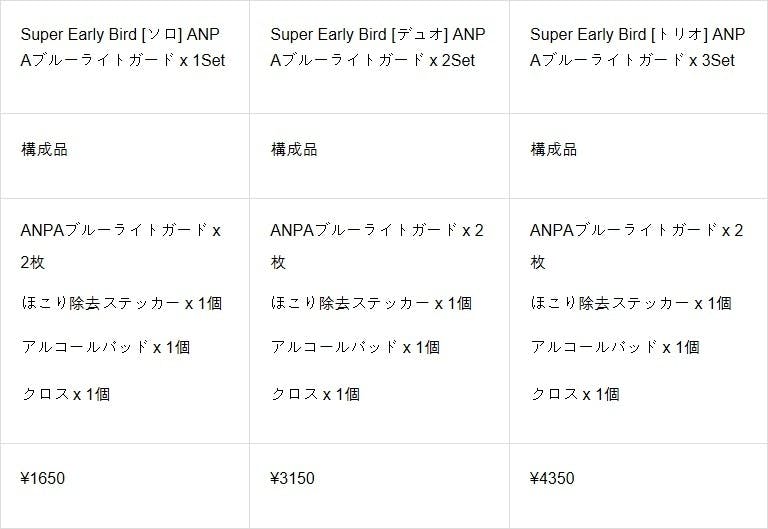Click クロス x 1個 in トリオ column

(575, 394)
